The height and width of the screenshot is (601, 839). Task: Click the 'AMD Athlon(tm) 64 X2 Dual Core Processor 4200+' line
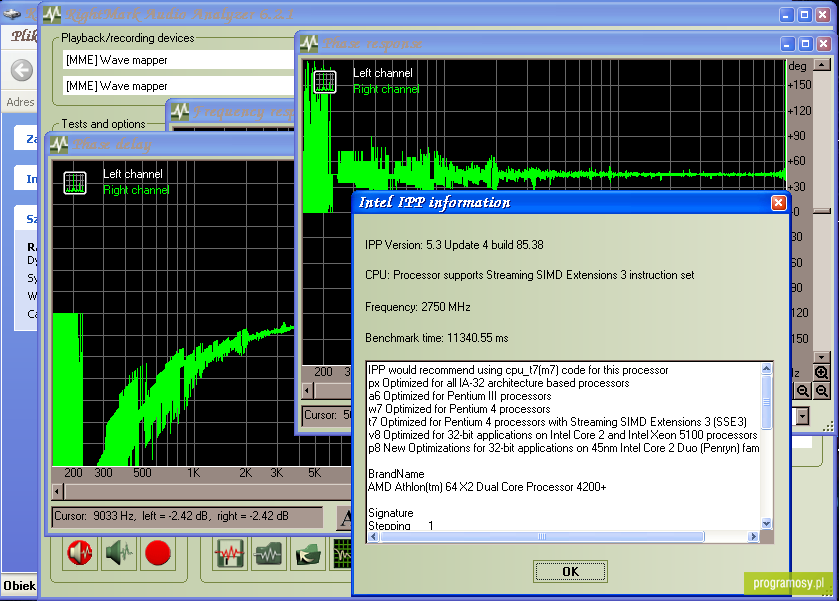click(x=487, y=487)
